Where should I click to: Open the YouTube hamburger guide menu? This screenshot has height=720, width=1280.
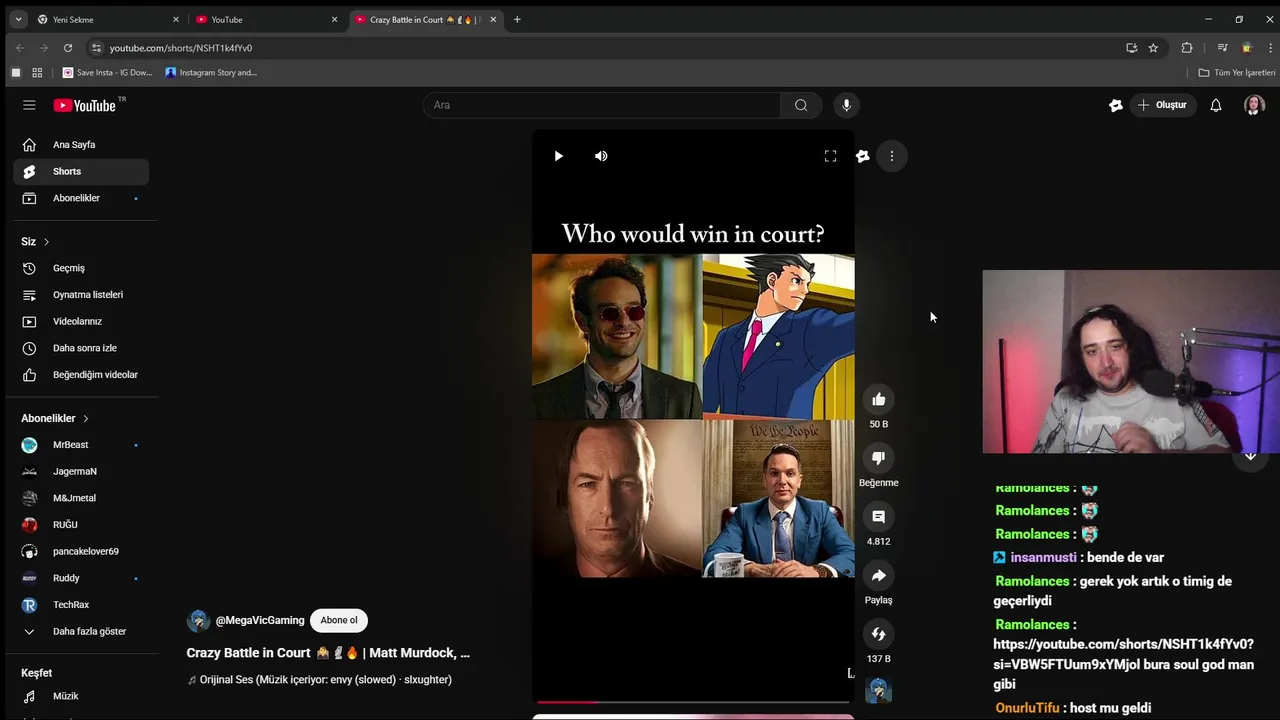29,105
